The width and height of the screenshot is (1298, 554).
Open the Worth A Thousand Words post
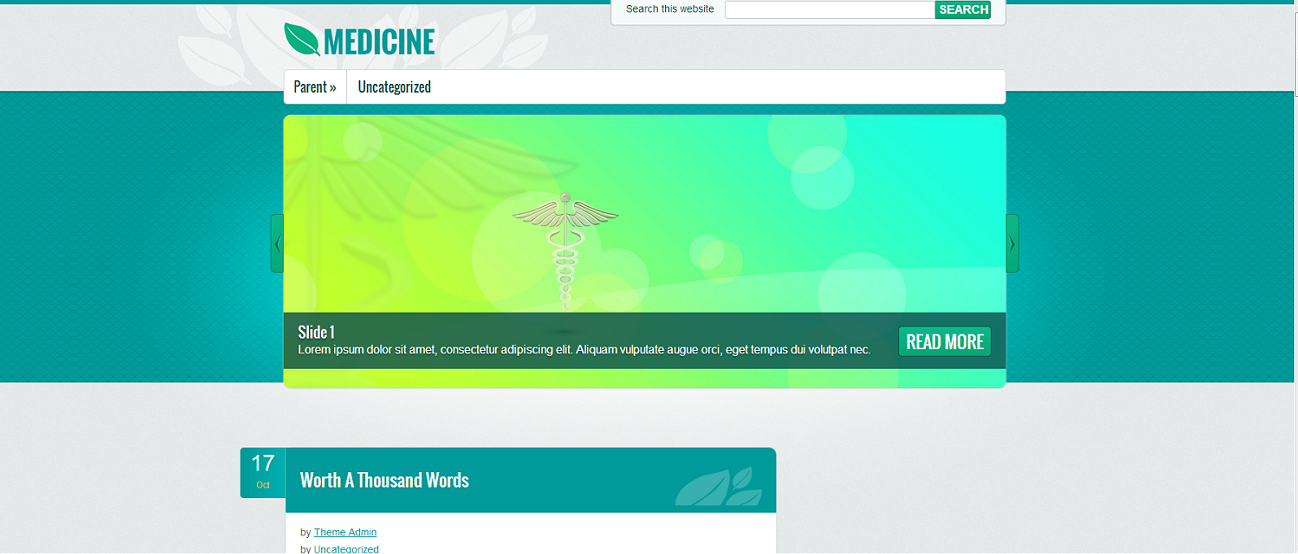pyautogui.click(x=384, y=480)
